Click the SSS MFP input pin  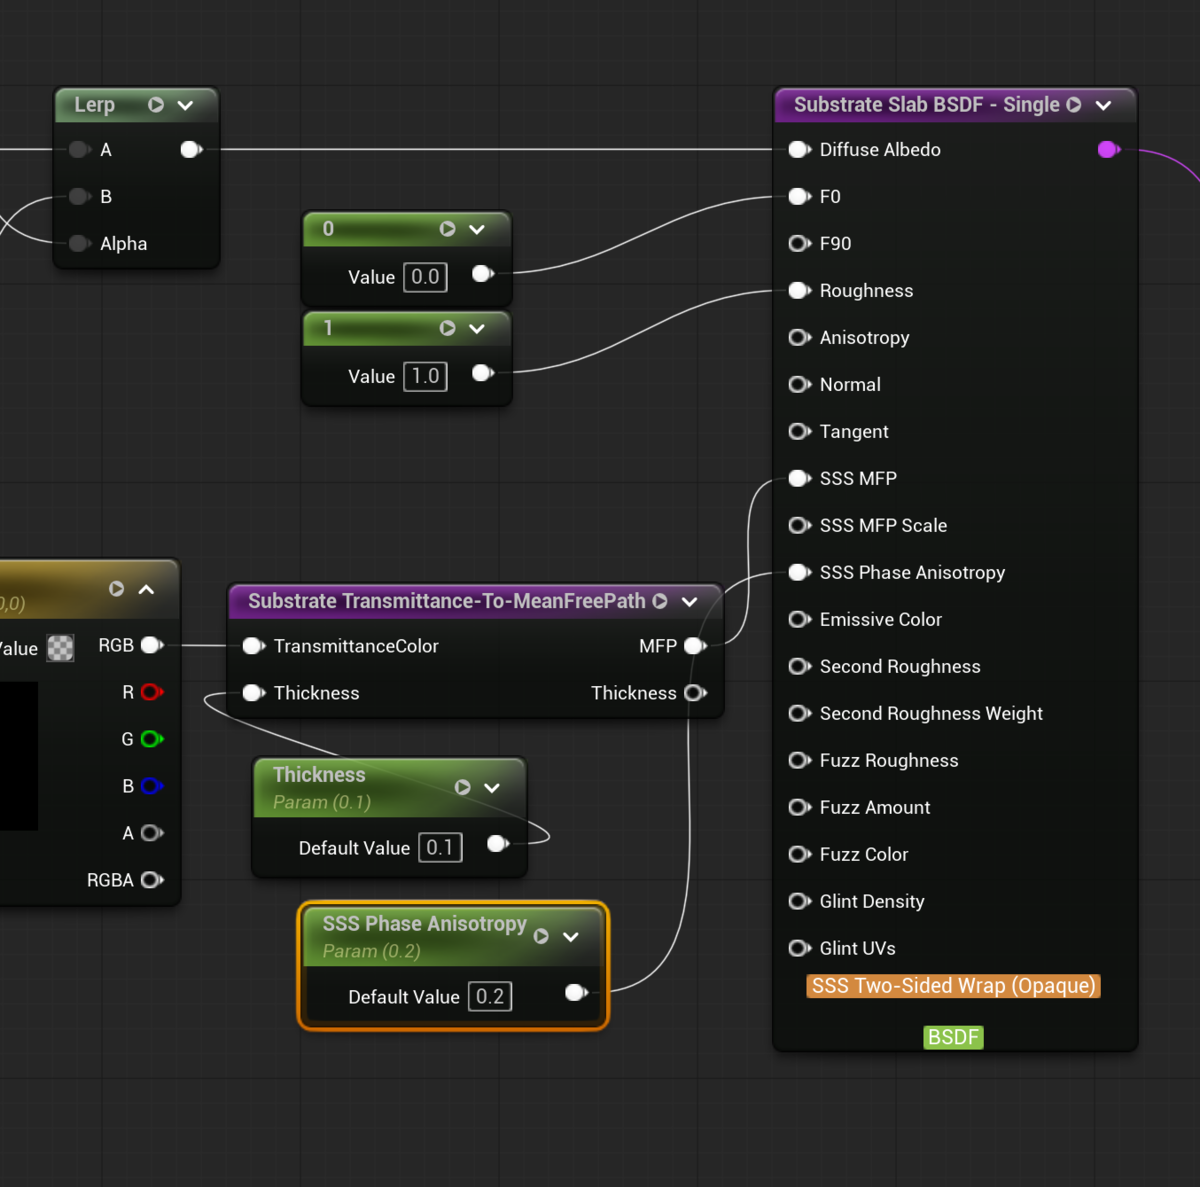[799, 479]
